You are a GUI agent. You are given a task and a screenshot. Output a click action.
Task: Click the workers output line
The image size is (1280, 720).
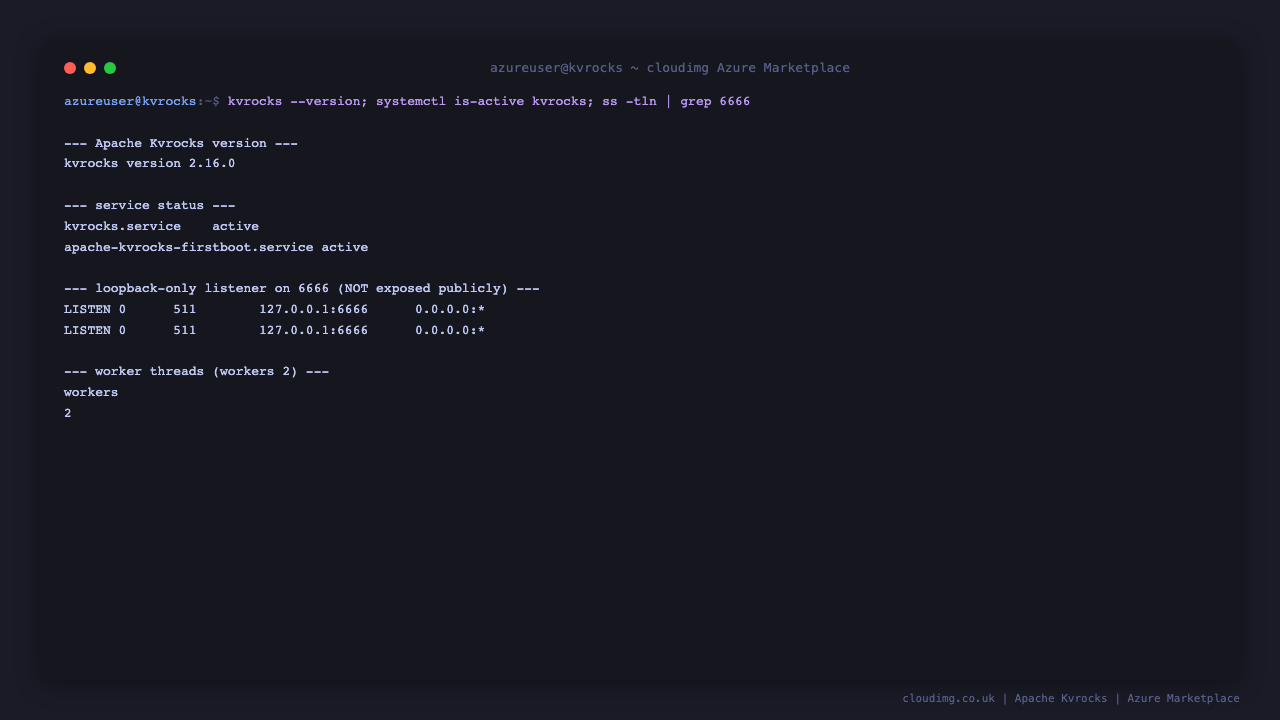(91, 393)
